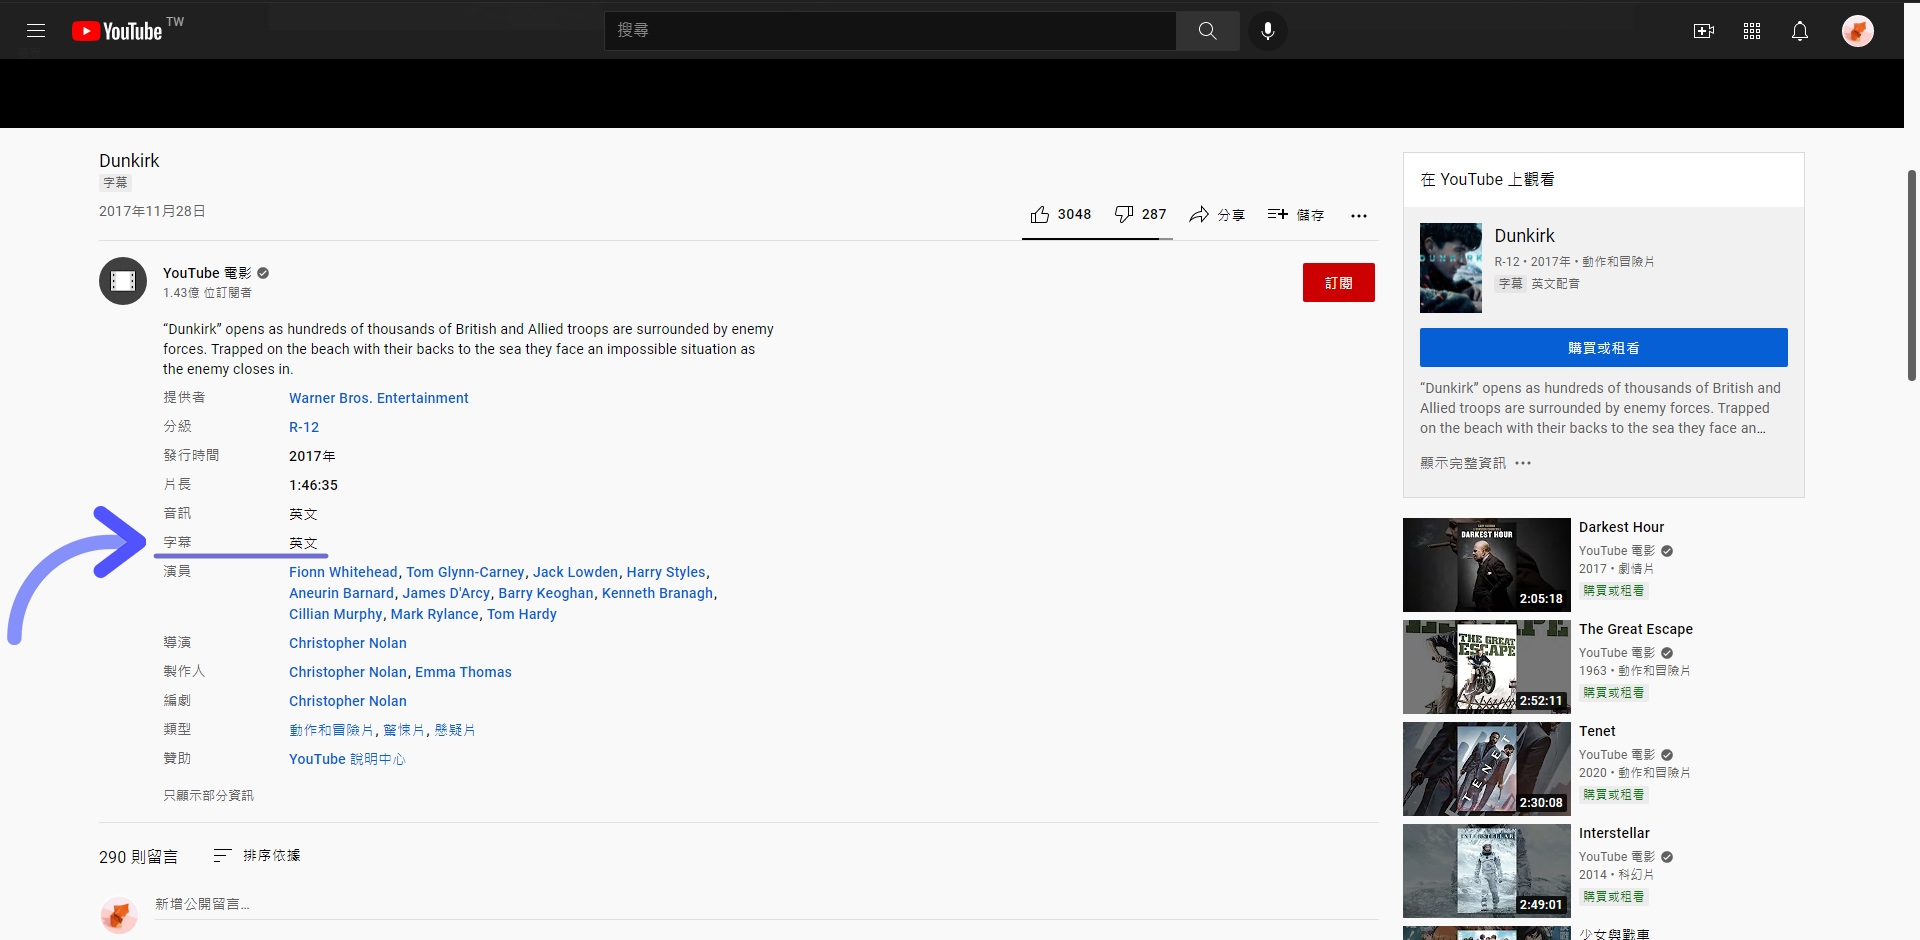
Task: Click 購買或租看 badge under Tenet
Action: (x=1613, y=794)
